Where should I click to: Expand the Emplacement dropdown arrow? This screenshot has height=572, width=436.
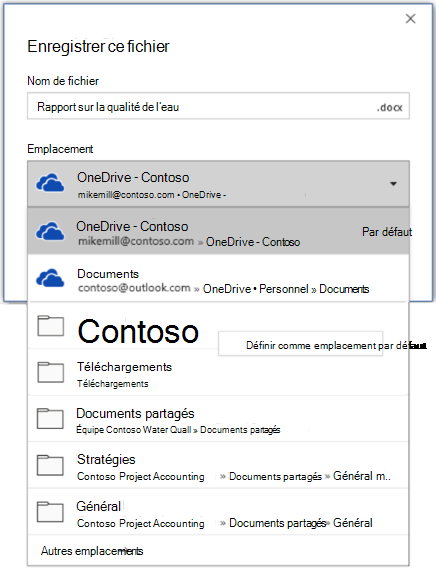pos(393,183)
